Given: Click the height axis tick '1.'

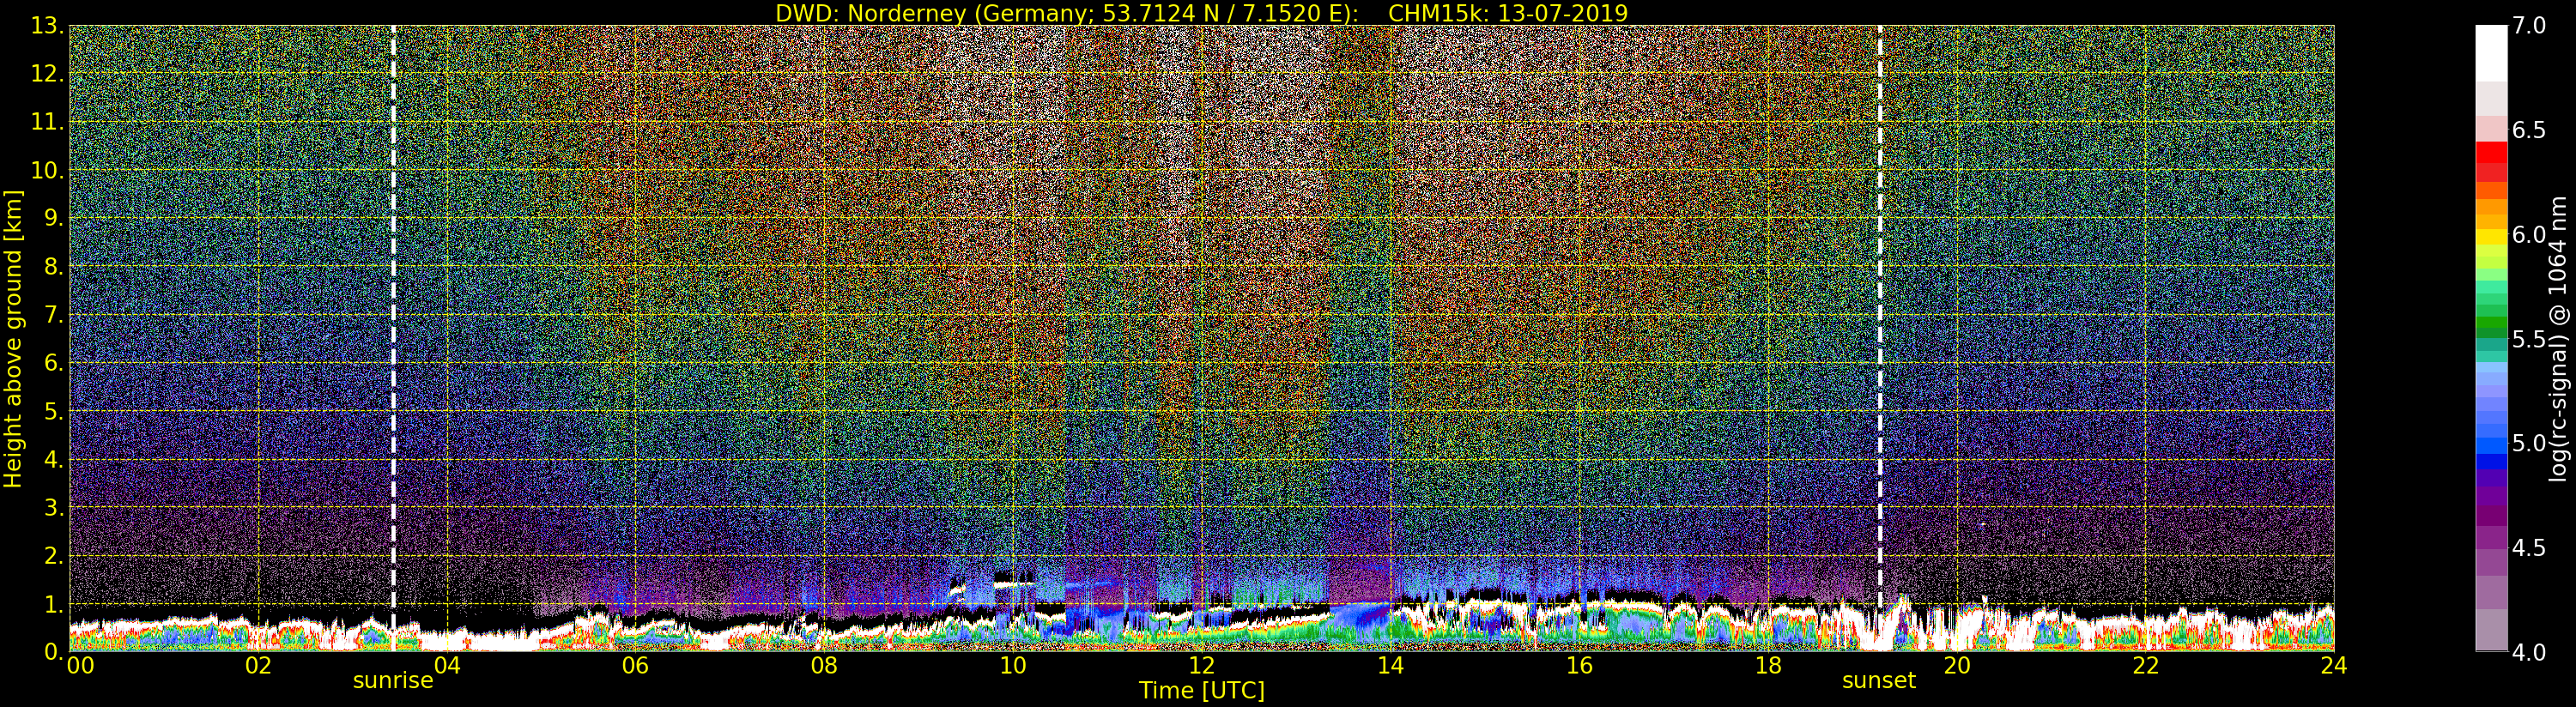Looking at the screenshot, I should pos(54,604).
